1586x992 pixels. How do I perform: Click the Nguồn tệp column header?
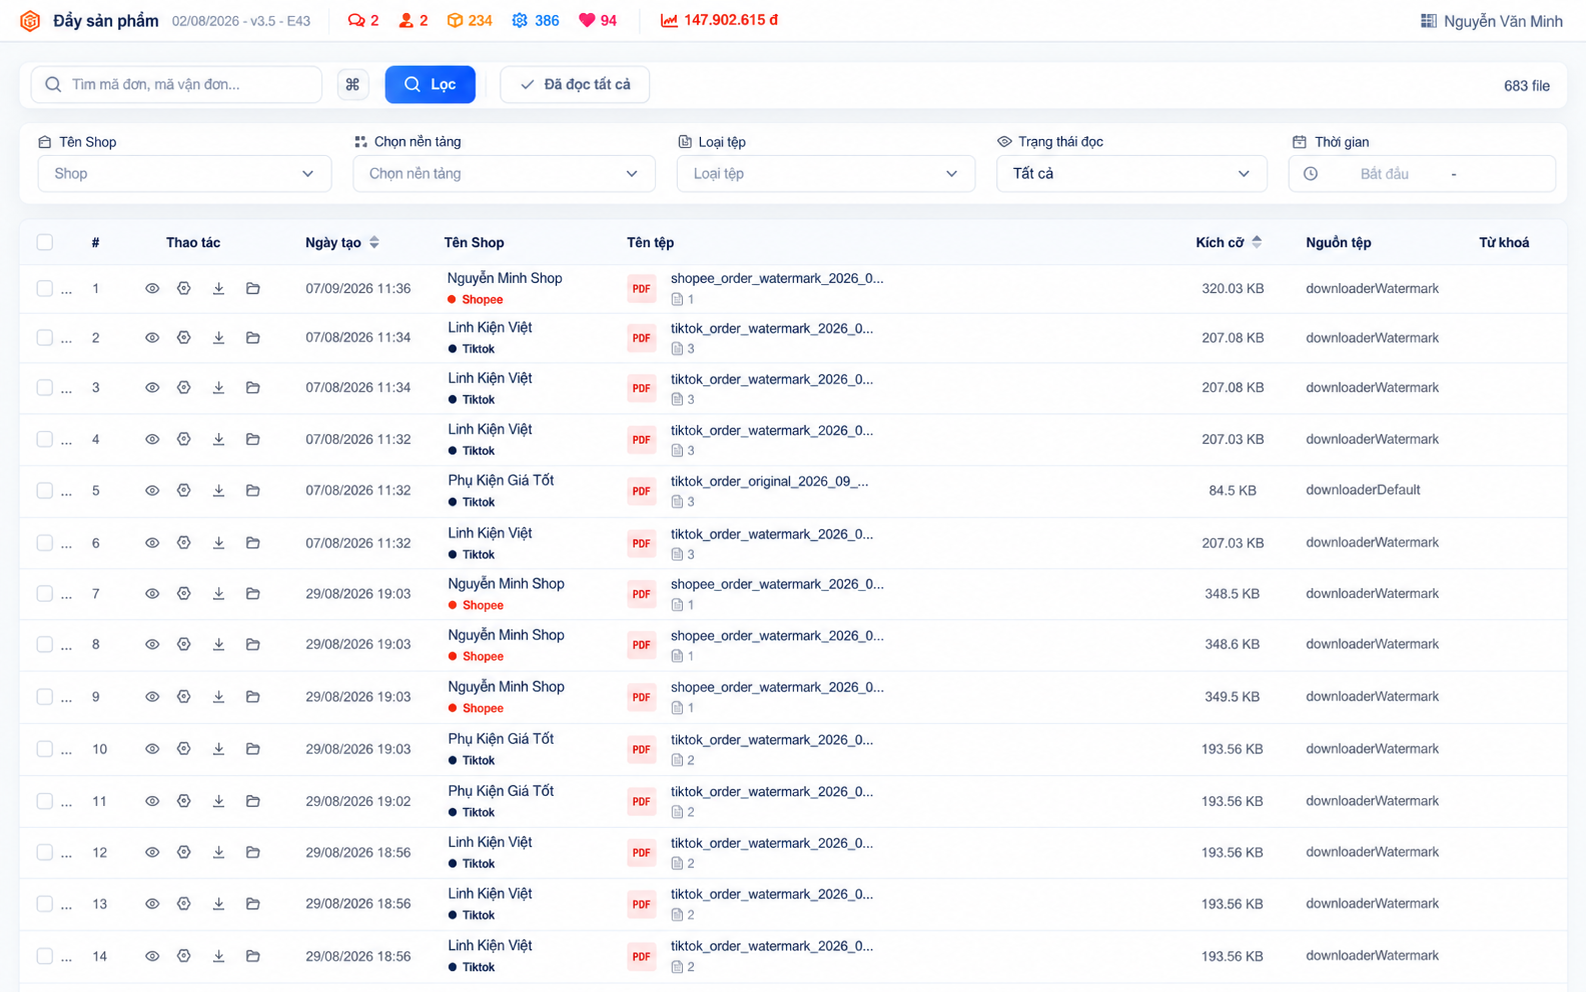pos(1338,243)
